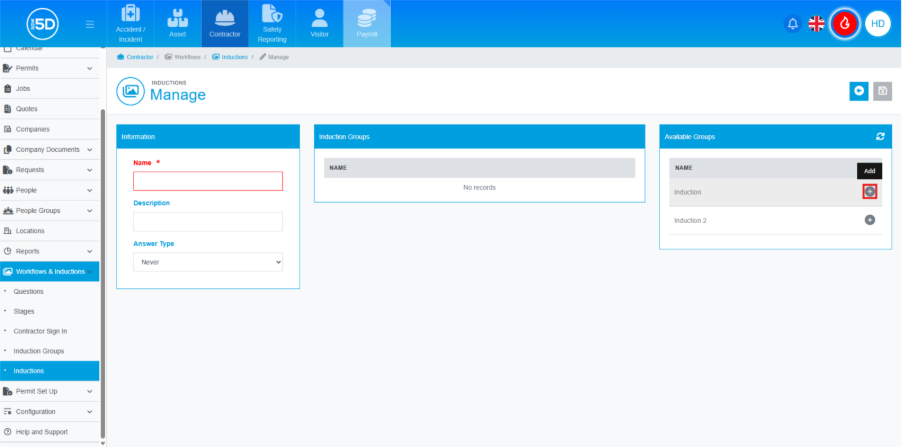Open the Visitor module tab
Image resolution: width=903 pixels, height=447 pixels.
pyautogui.click(x=319, y=24)
